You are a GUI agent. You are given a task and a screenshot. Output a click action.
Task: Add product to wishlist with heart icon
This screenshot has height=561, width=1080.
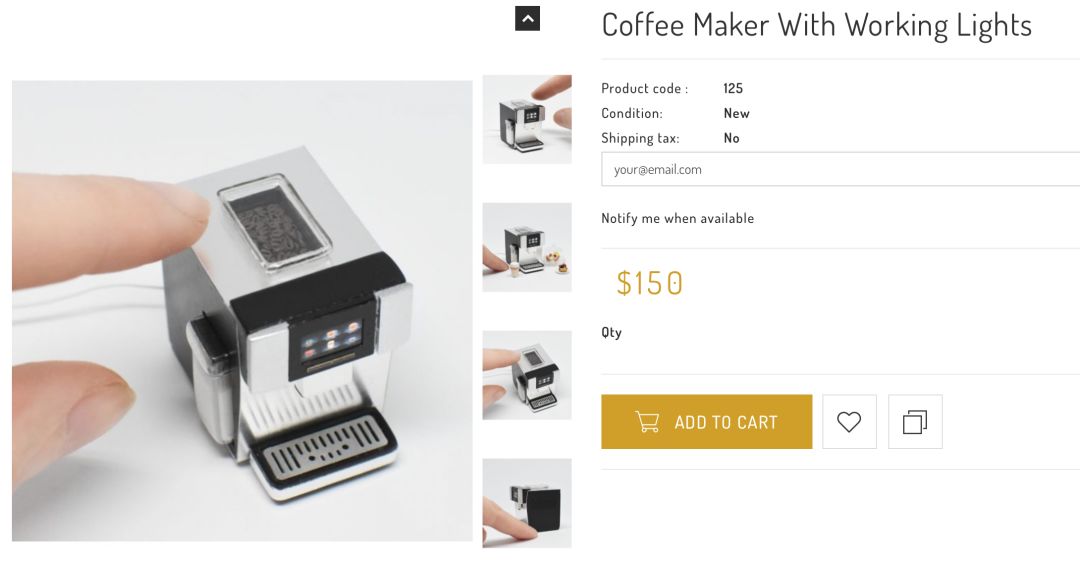pyautogui.click(x=849, y=422)
